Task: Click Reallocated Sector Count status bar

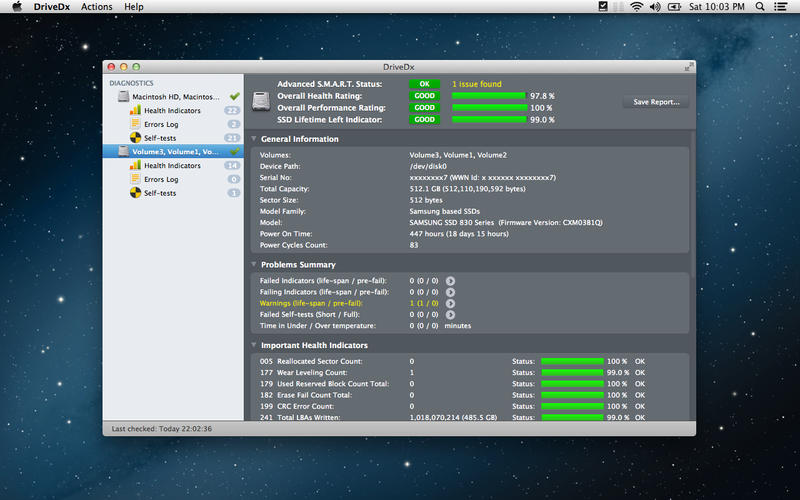Action: click(572, 361)
